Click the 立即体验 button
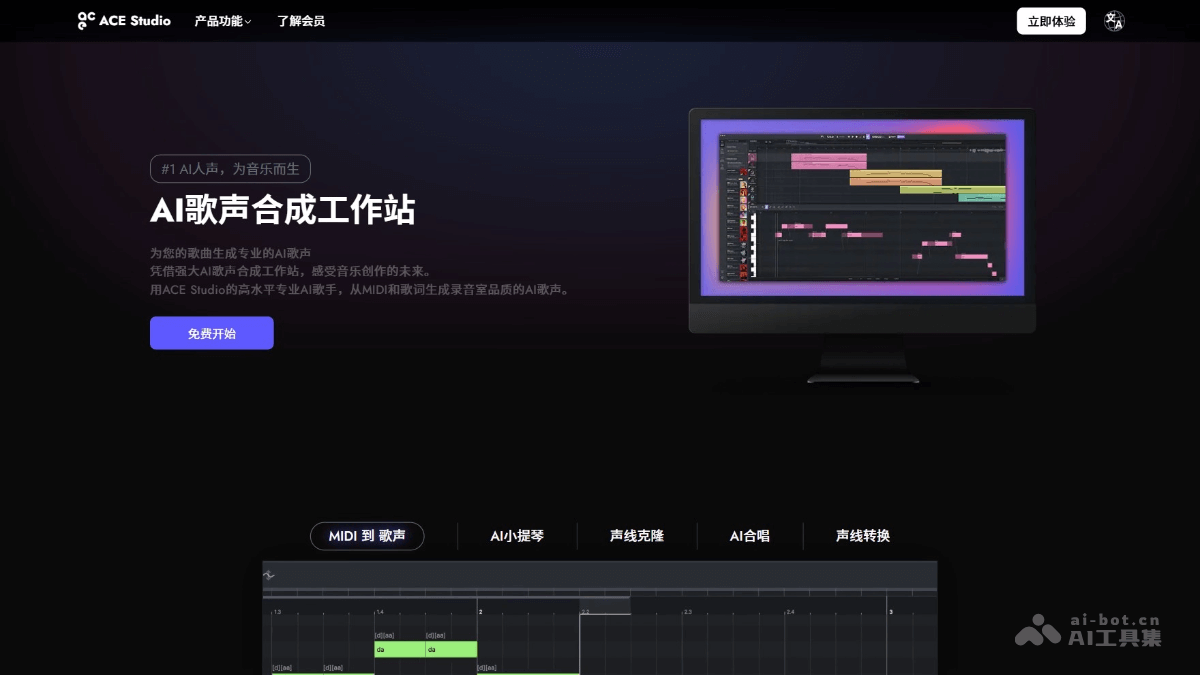The image size is (1200, 675). tap(1051, 20)
